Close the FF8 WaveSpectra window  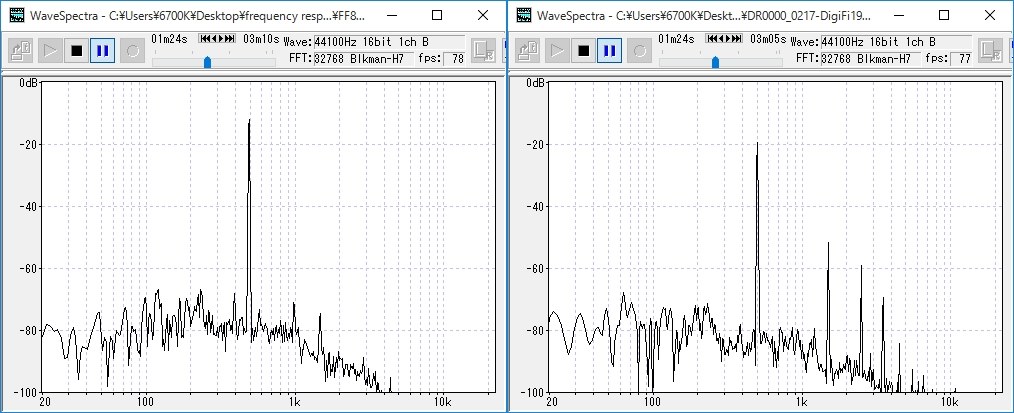(483, 15)
